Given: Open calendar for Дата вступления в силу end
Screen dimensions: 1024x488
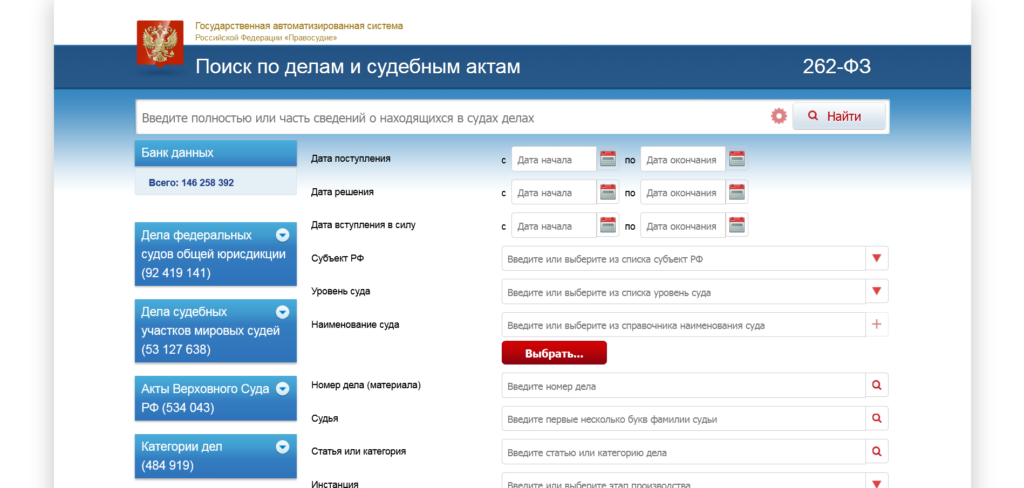Looking at the screenshot, I should tap(737, 225).
